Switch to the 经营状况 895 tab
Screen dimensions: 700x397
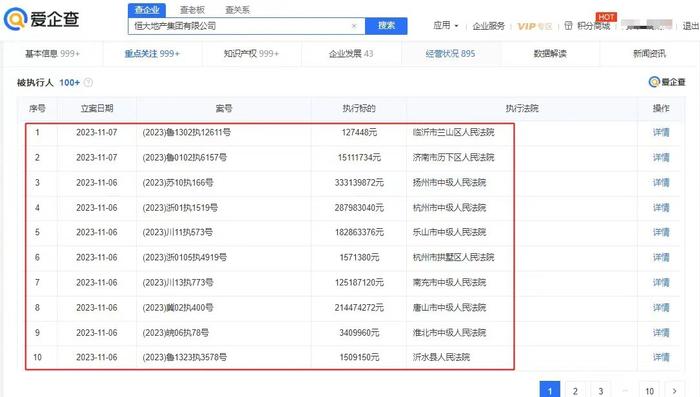[x=450, y=54]
